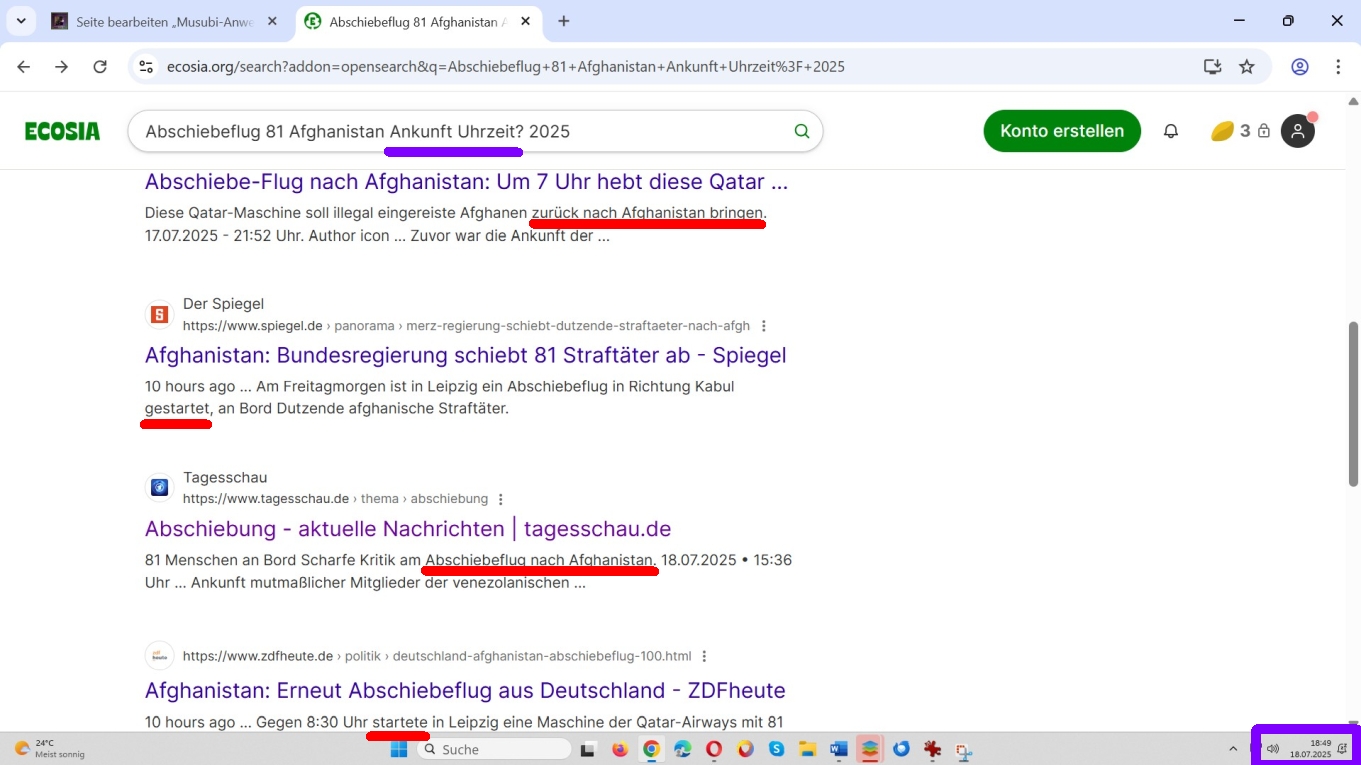Screen dimensions: 1361x765
Task: Click inside the Ecosia search query field
Action: [x=460, y=131]
